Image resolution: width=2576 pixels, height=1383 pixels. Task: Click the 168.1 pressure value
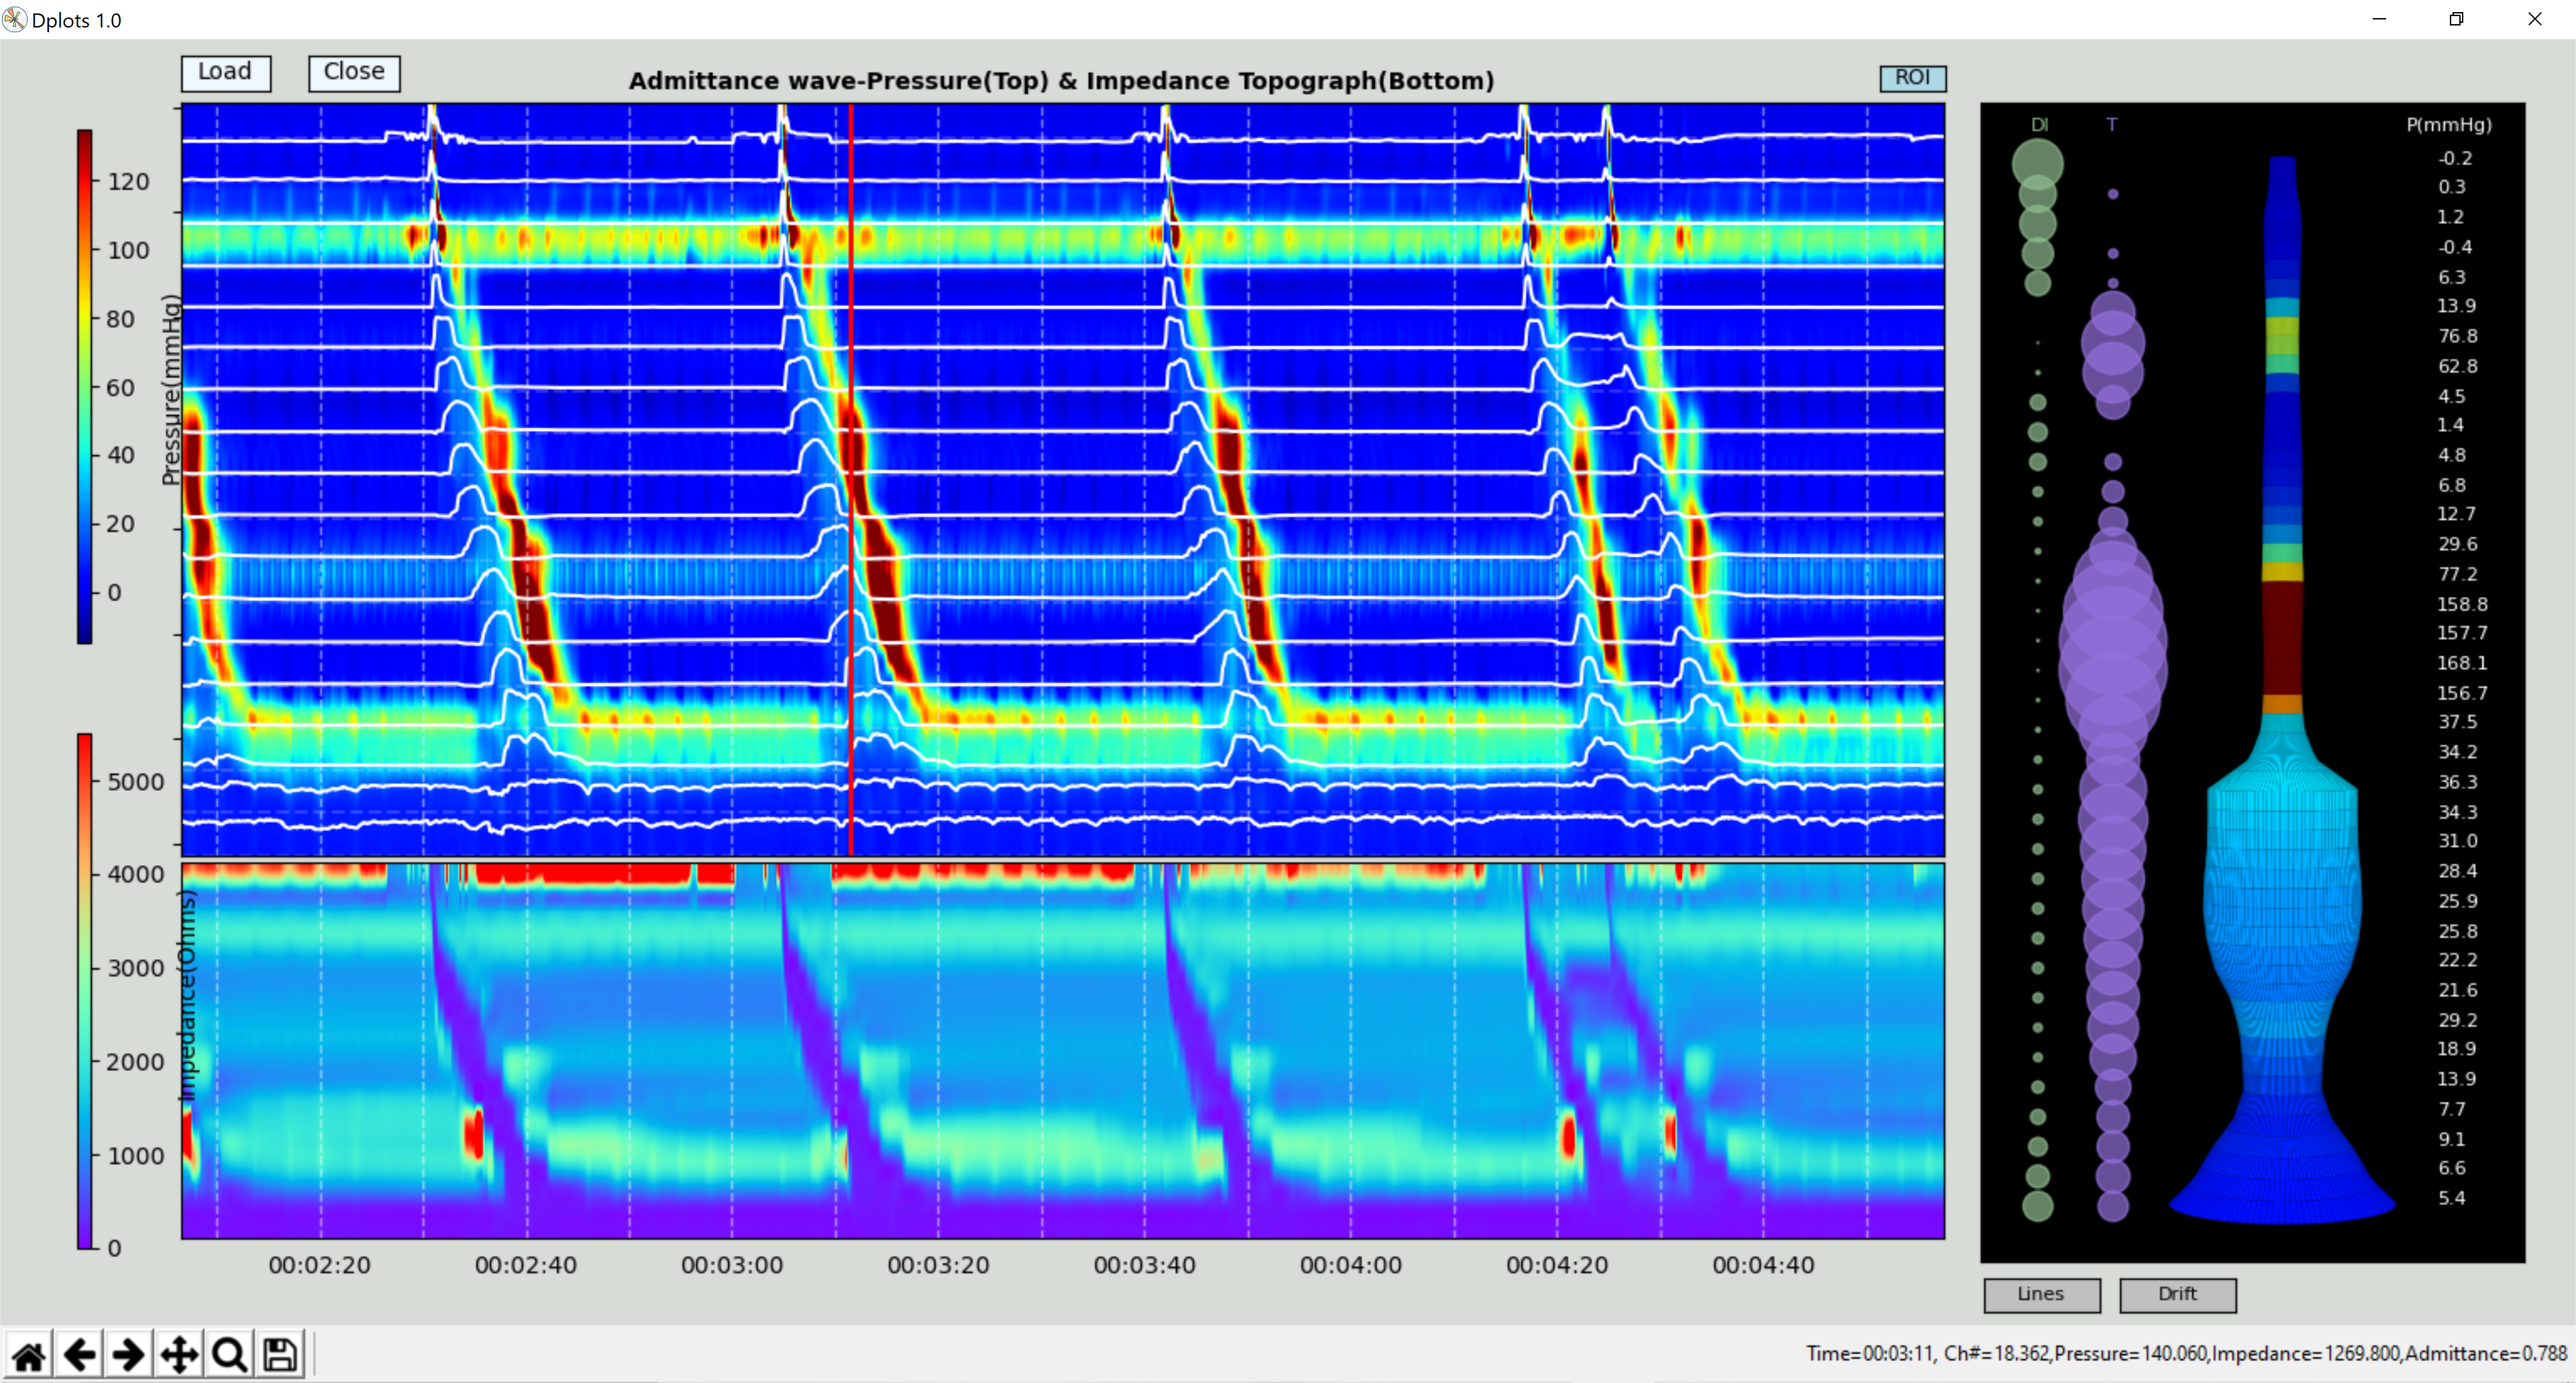coord(2461,663)
